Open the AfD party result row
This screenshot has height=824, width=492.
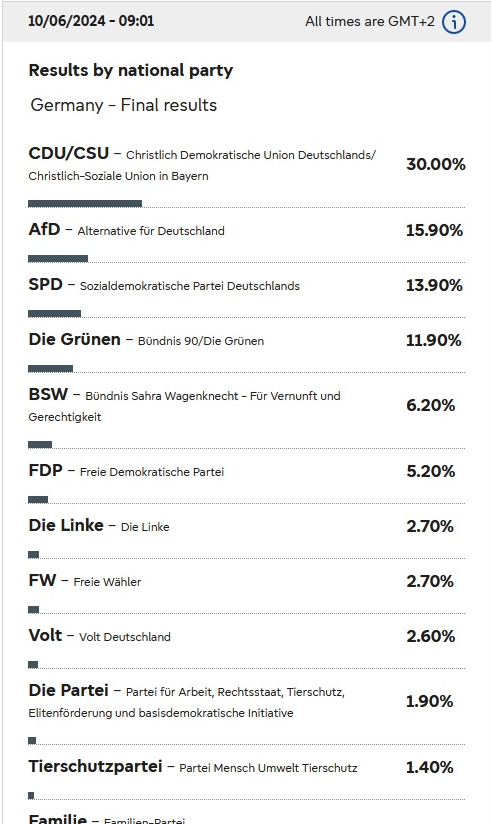coord(247,236)
